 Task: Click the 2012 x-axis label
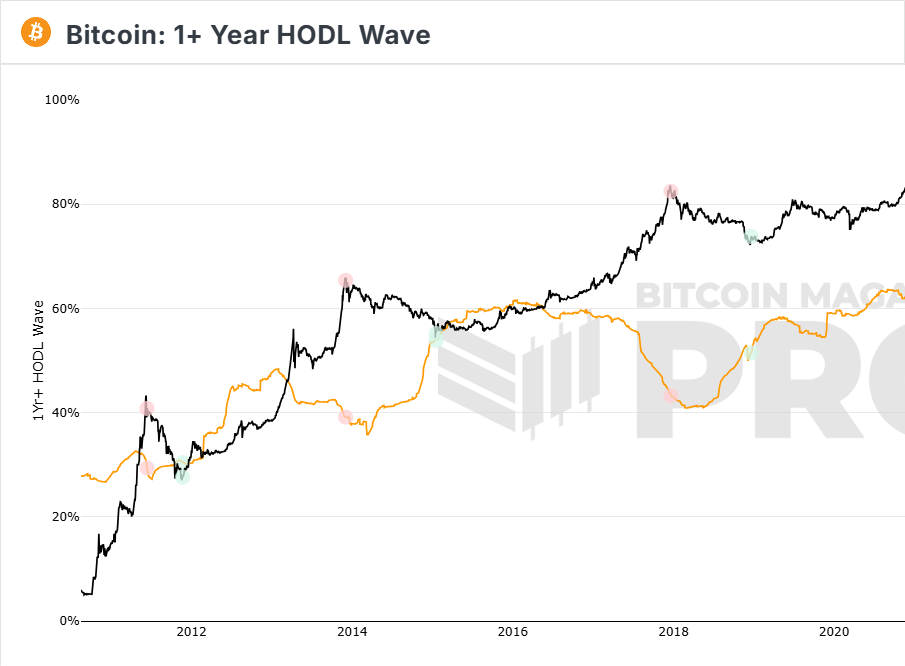(191, 632)
